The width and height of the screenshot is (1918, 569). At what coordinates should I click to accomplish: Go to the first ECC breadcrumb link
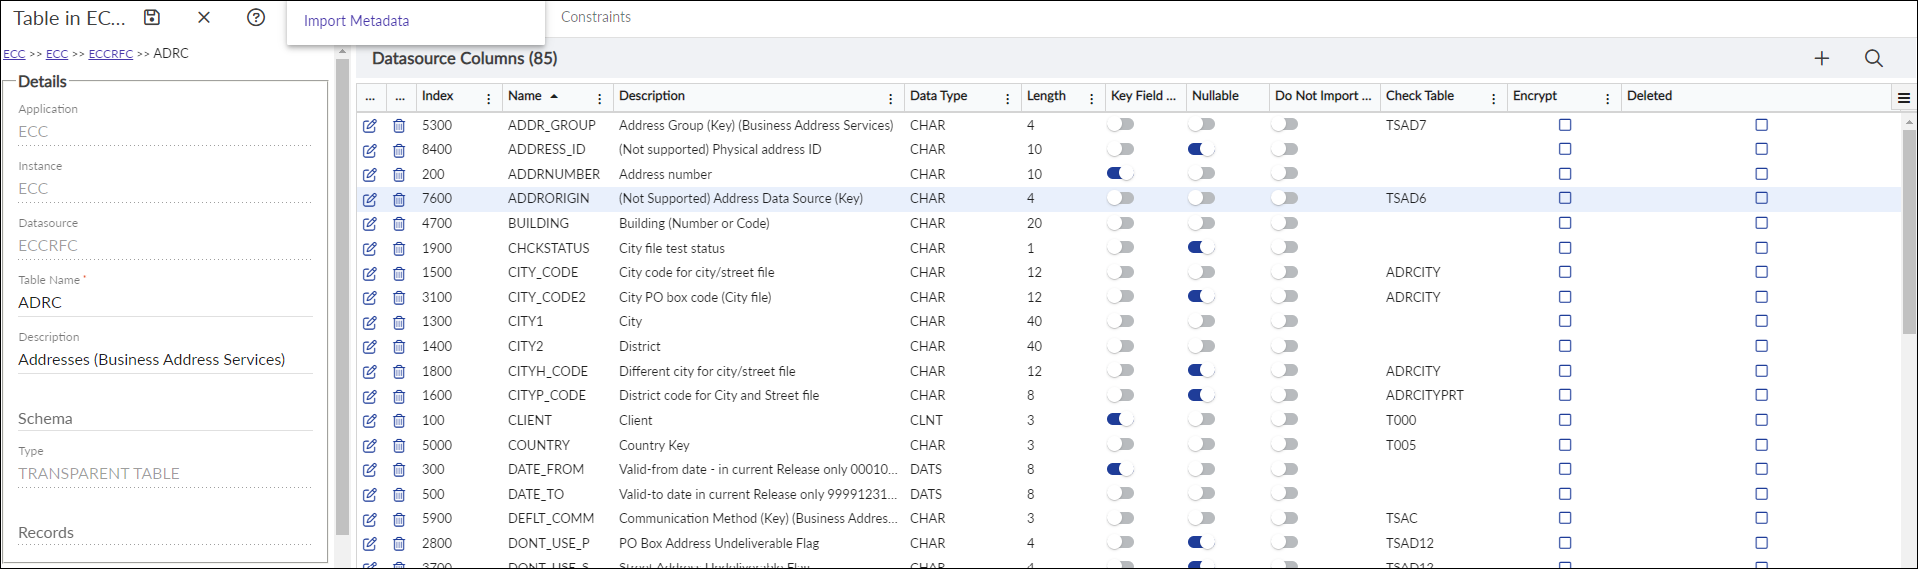(x=14, y=54)
